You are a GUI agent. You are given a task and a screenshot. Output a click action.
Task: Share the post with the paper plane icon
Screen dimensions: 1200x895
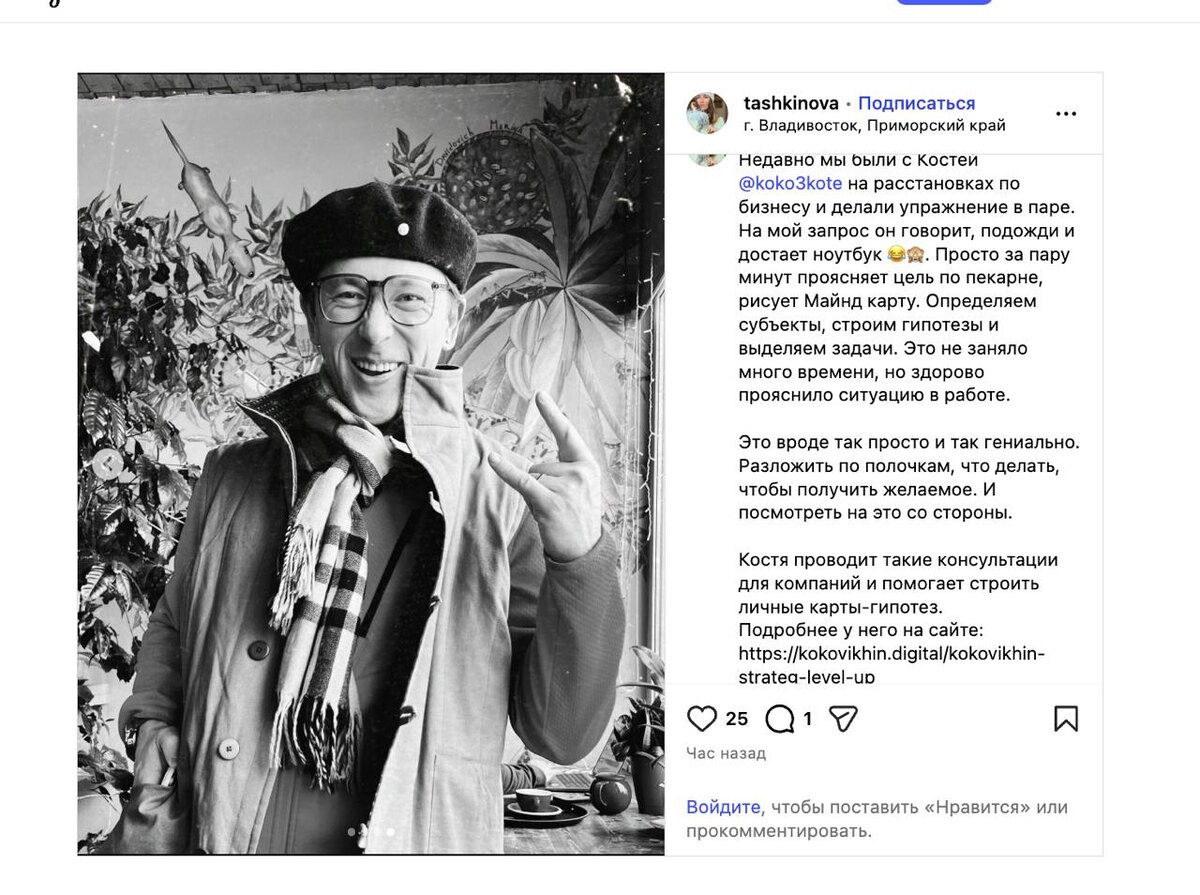tap(844, 719)
